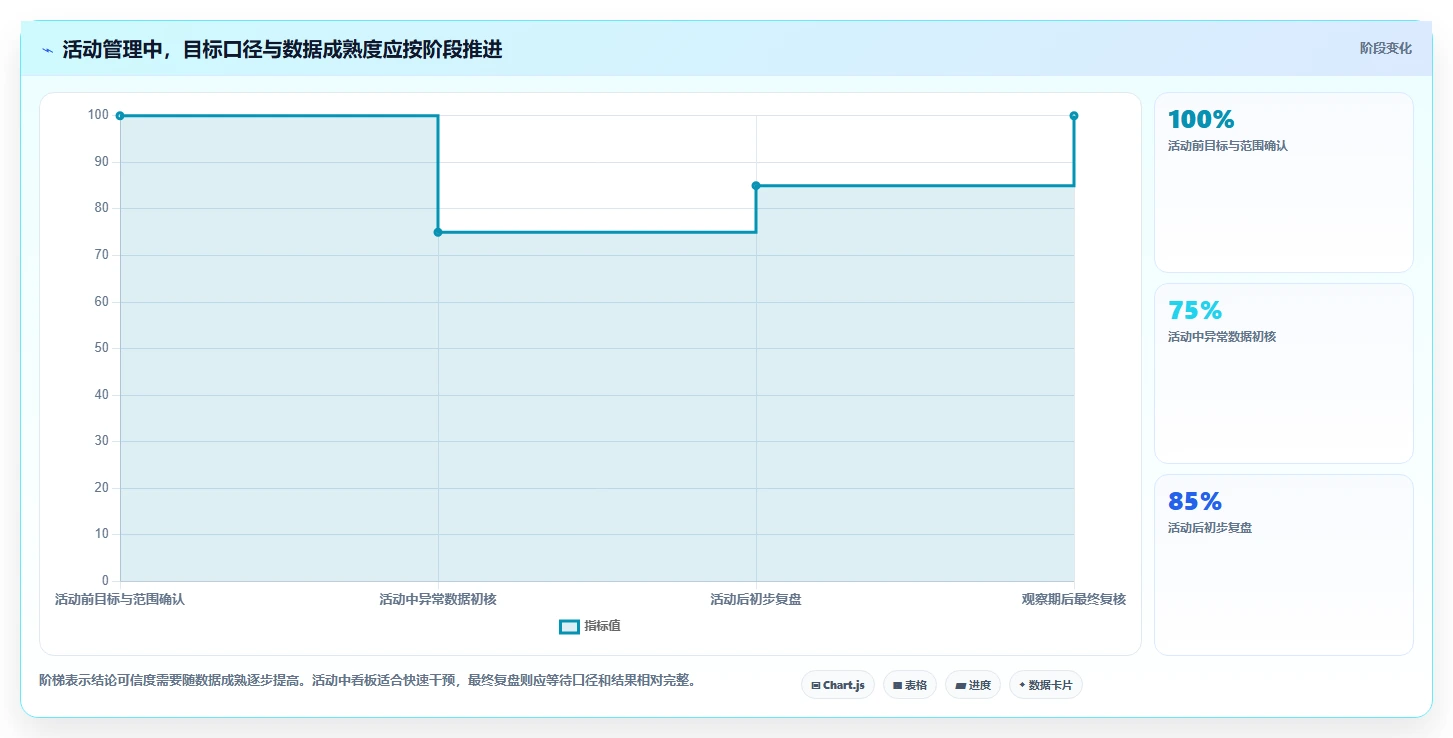Open the 85% 活动后初步复盘 card
The height and width of the screenshot is (738, 1453).
coord(1284,564)
